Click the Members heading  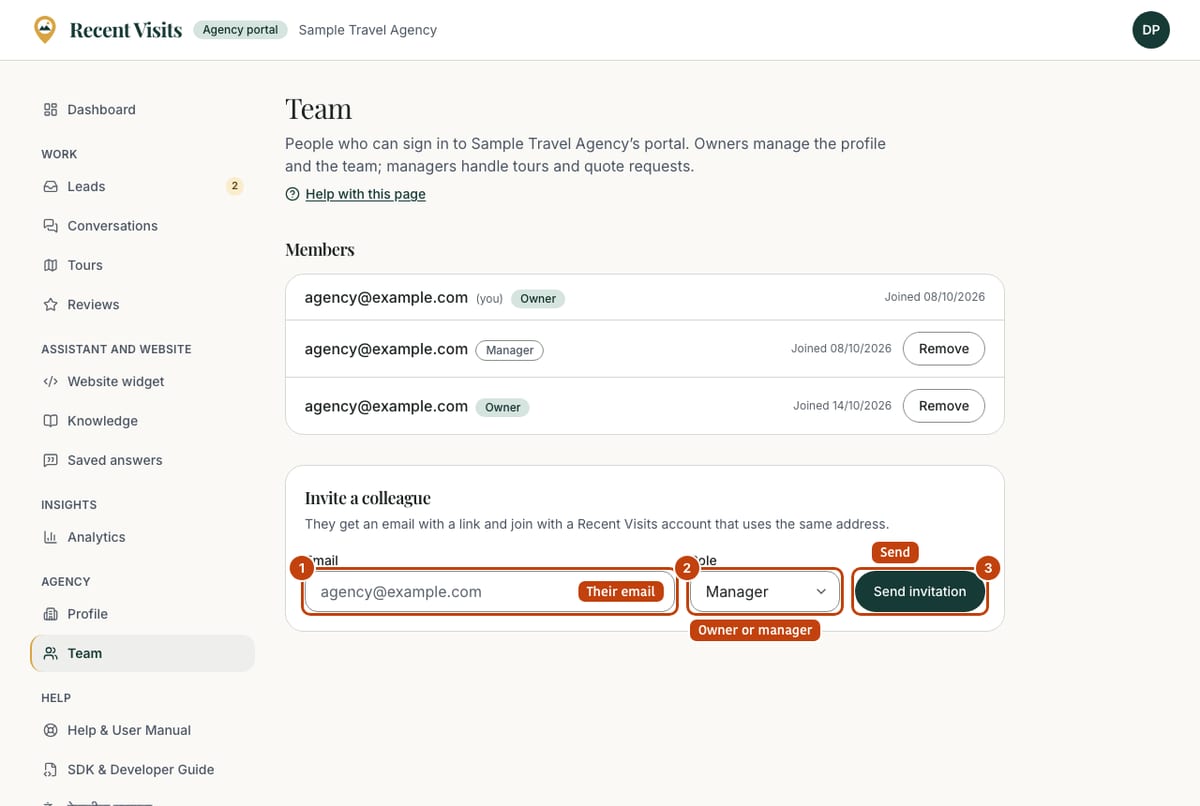(x=320, y=250)
